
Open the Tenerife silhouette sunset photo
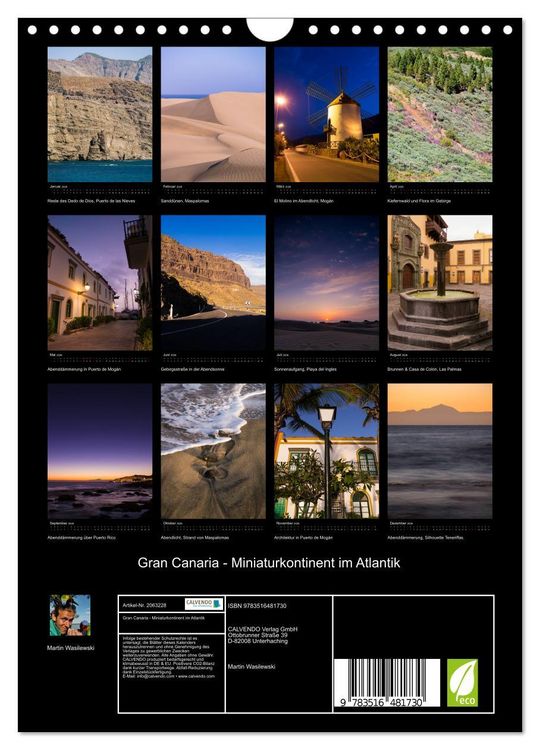click(440, 451)
